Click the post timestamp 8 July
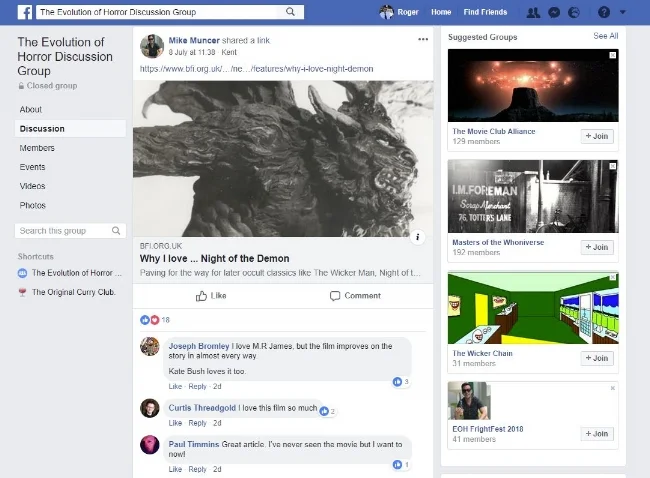 point(192,52)
